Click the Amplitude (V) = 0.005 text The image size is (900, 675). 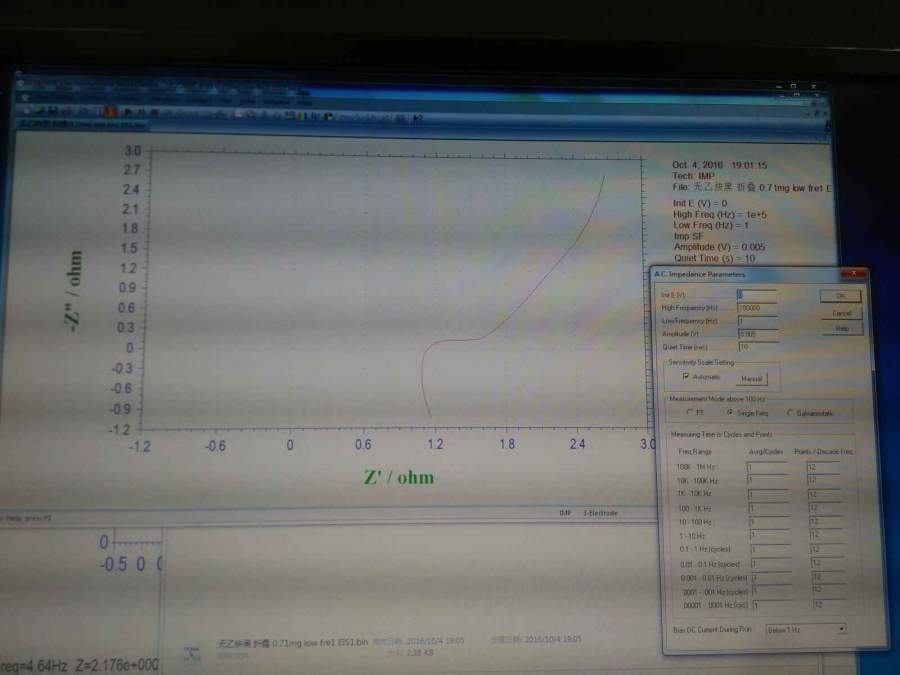tap(719, 247)
